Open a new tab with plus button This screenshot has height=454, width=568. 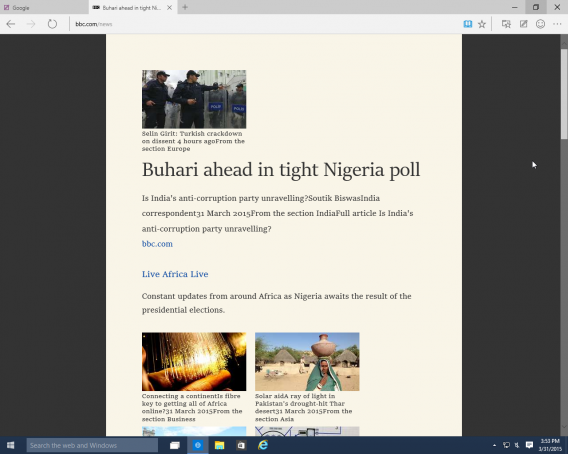(x=185, y=7)
